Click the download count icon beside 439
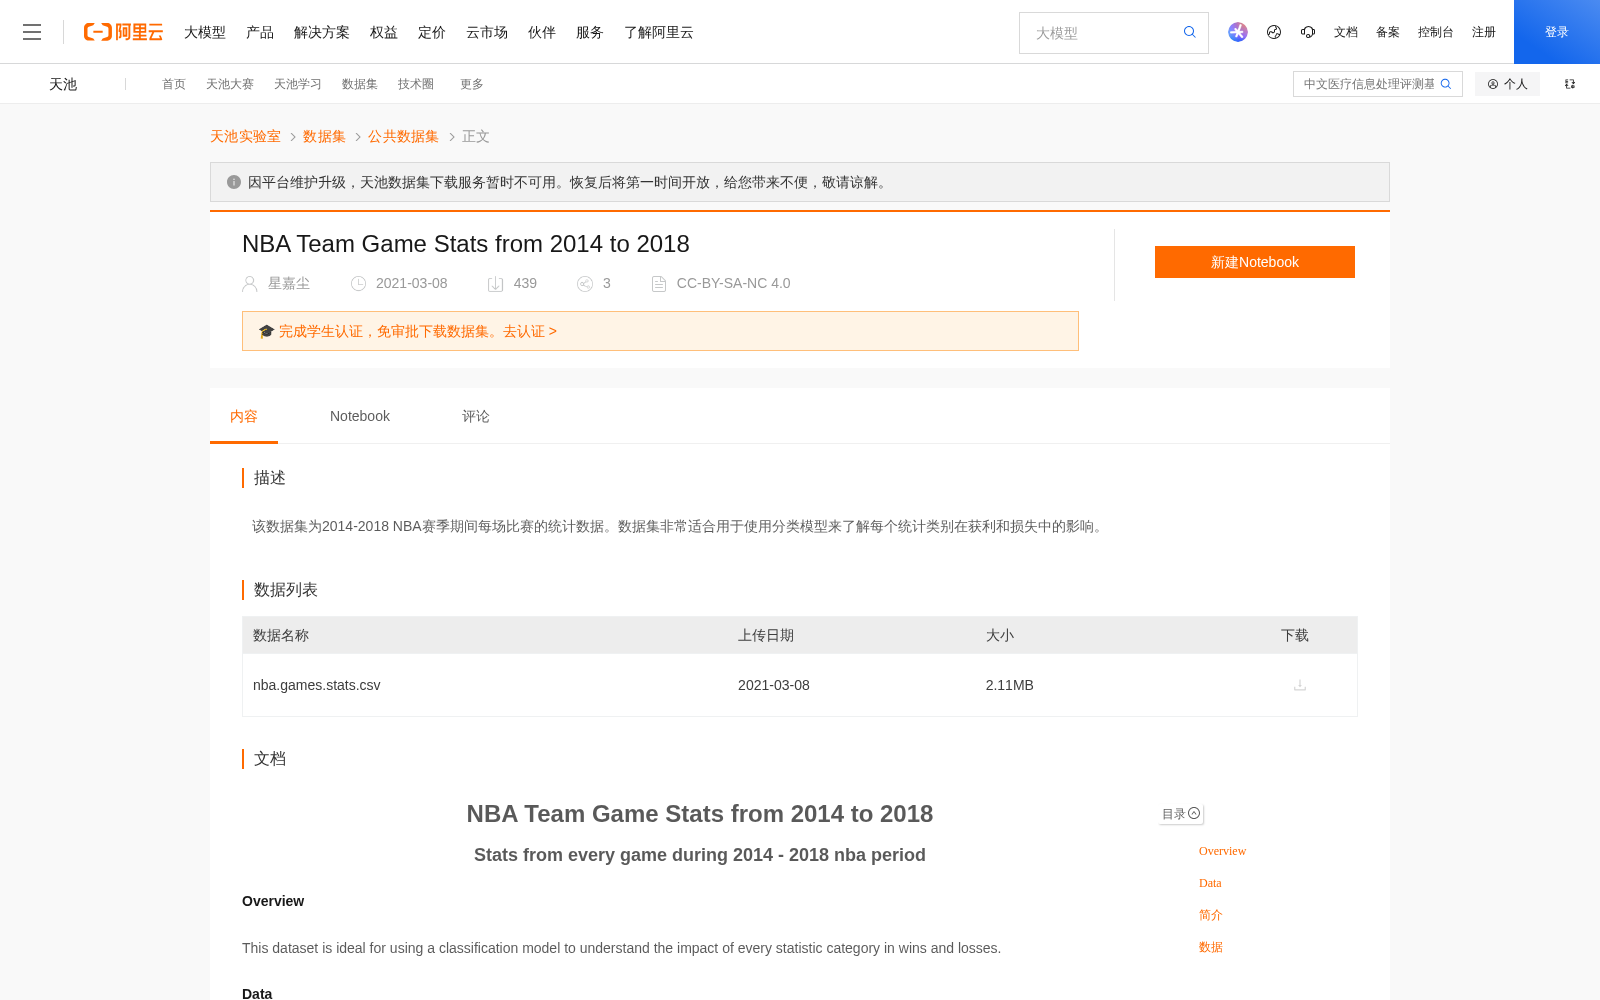Screen dimensions: 1600x1000 495,284
